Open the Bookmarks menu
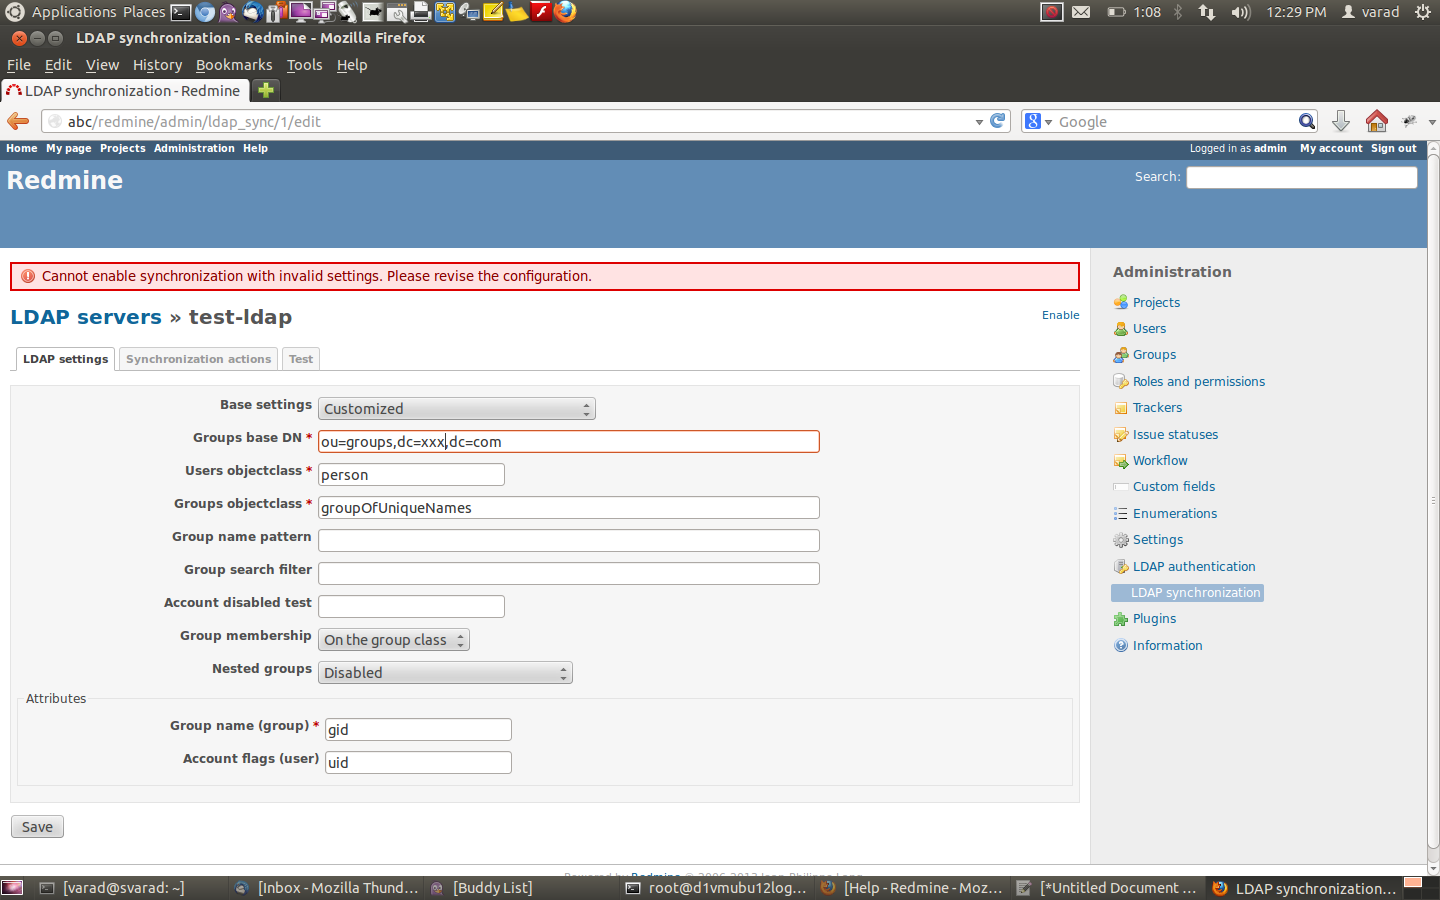Image resolution: width=1440 pixels, height=900 pixels. click(234, 65)
